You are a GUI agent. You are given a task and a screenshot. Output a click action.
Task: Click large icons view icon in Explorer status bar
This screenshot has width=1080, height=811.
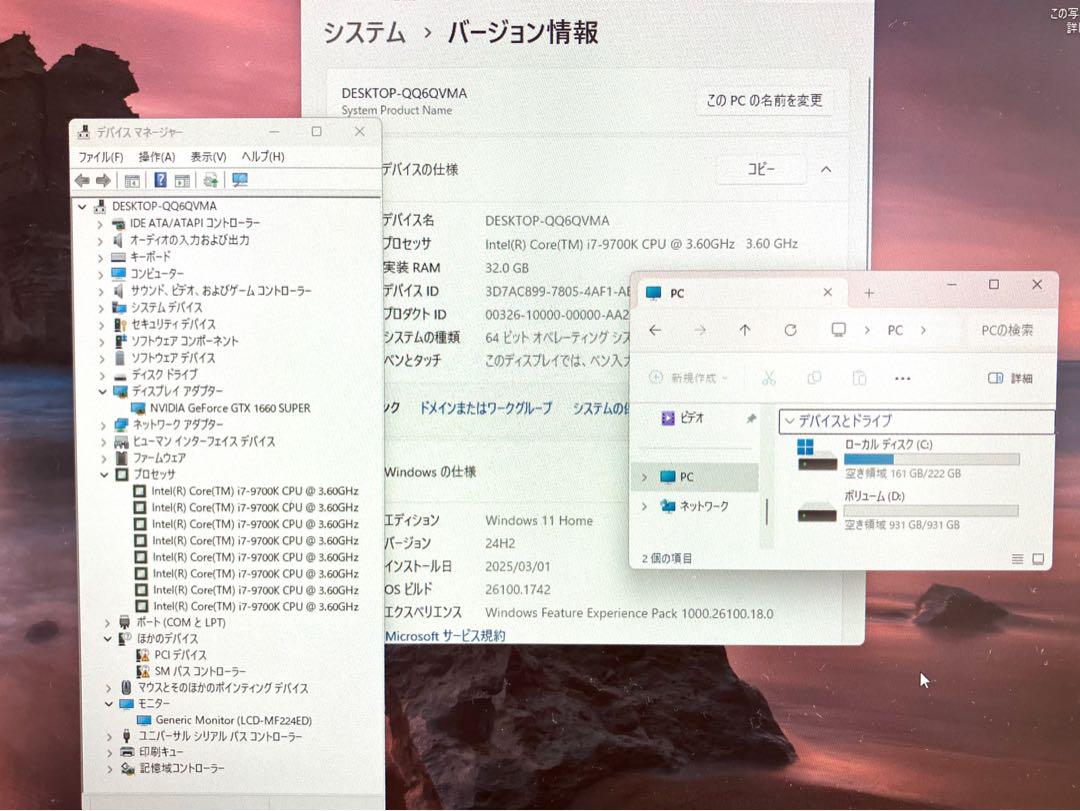(1038, 559)
